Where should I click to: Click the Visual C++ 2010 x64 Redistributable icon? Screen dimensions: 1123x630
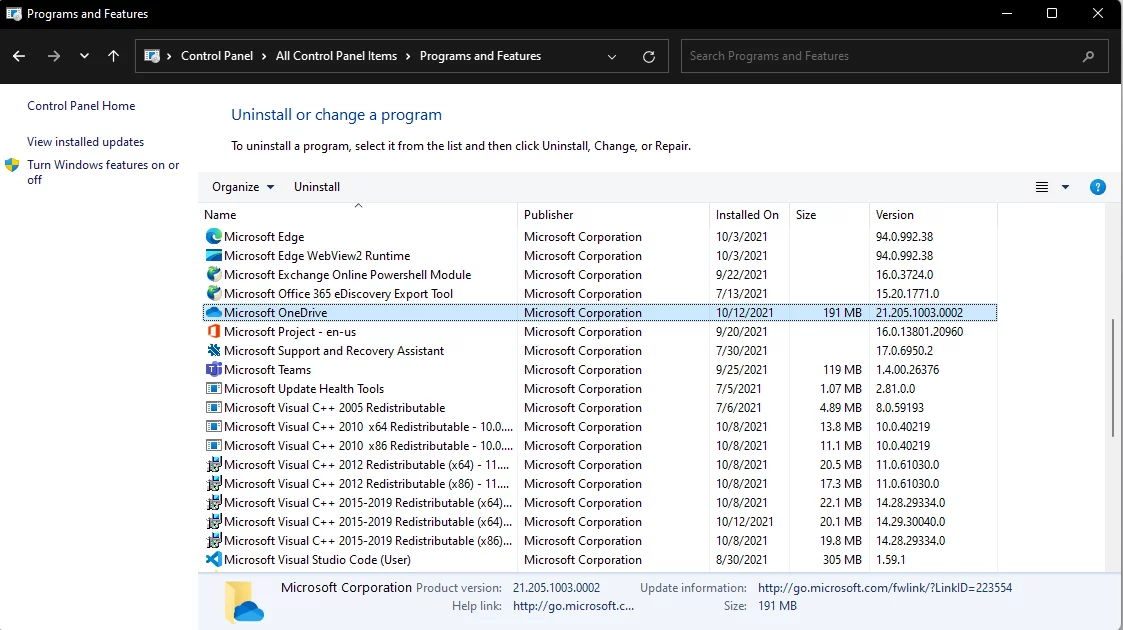click(213, 427)
